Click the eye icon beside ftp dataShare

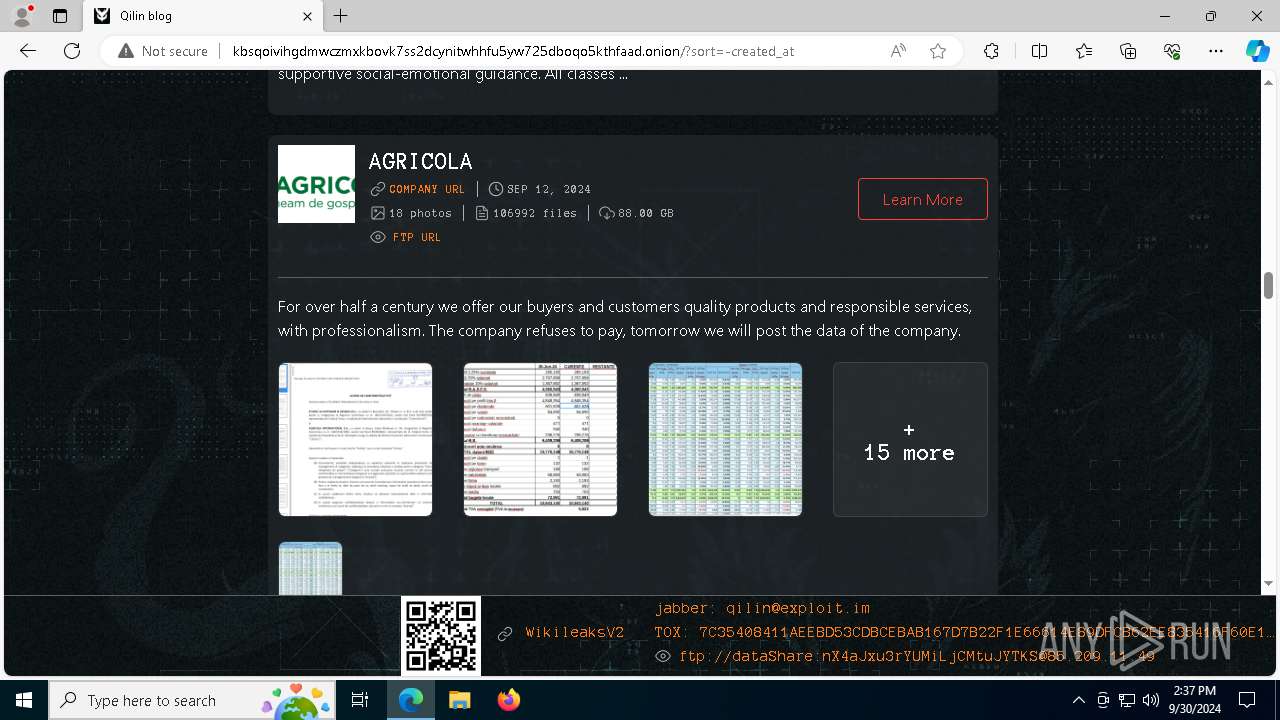click(663, 656)
